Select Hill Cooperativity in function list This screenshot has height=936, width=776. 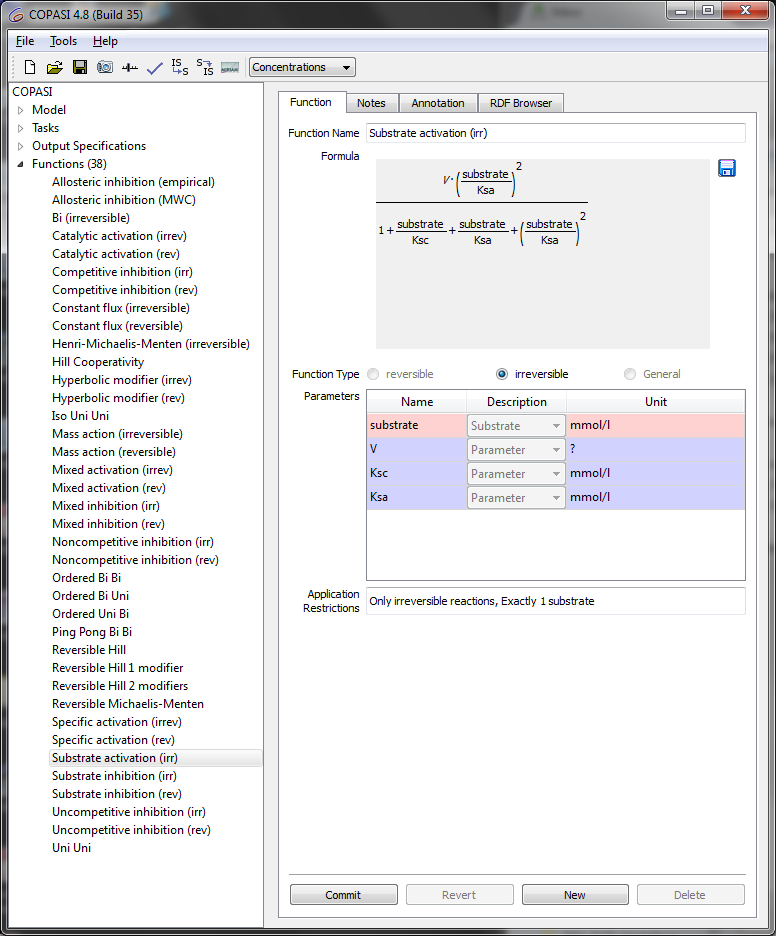(98, 362)
